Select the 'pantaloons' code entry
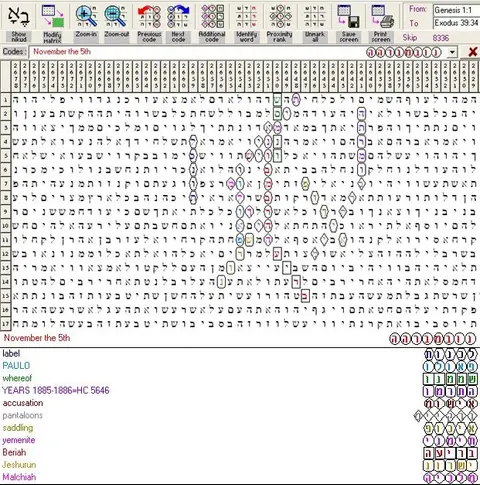The width and height of the screenshot is (480, 485). click(23, 415)
